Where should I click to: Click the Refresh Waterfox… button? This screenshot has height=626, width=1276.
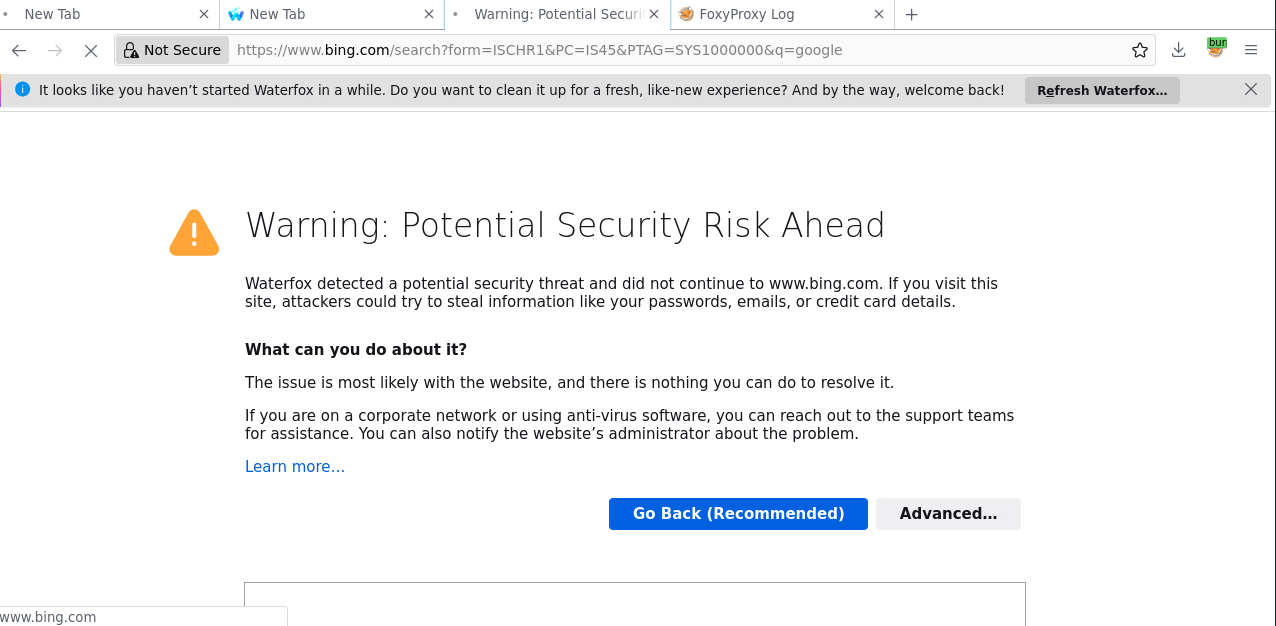tap(1102, 90)
